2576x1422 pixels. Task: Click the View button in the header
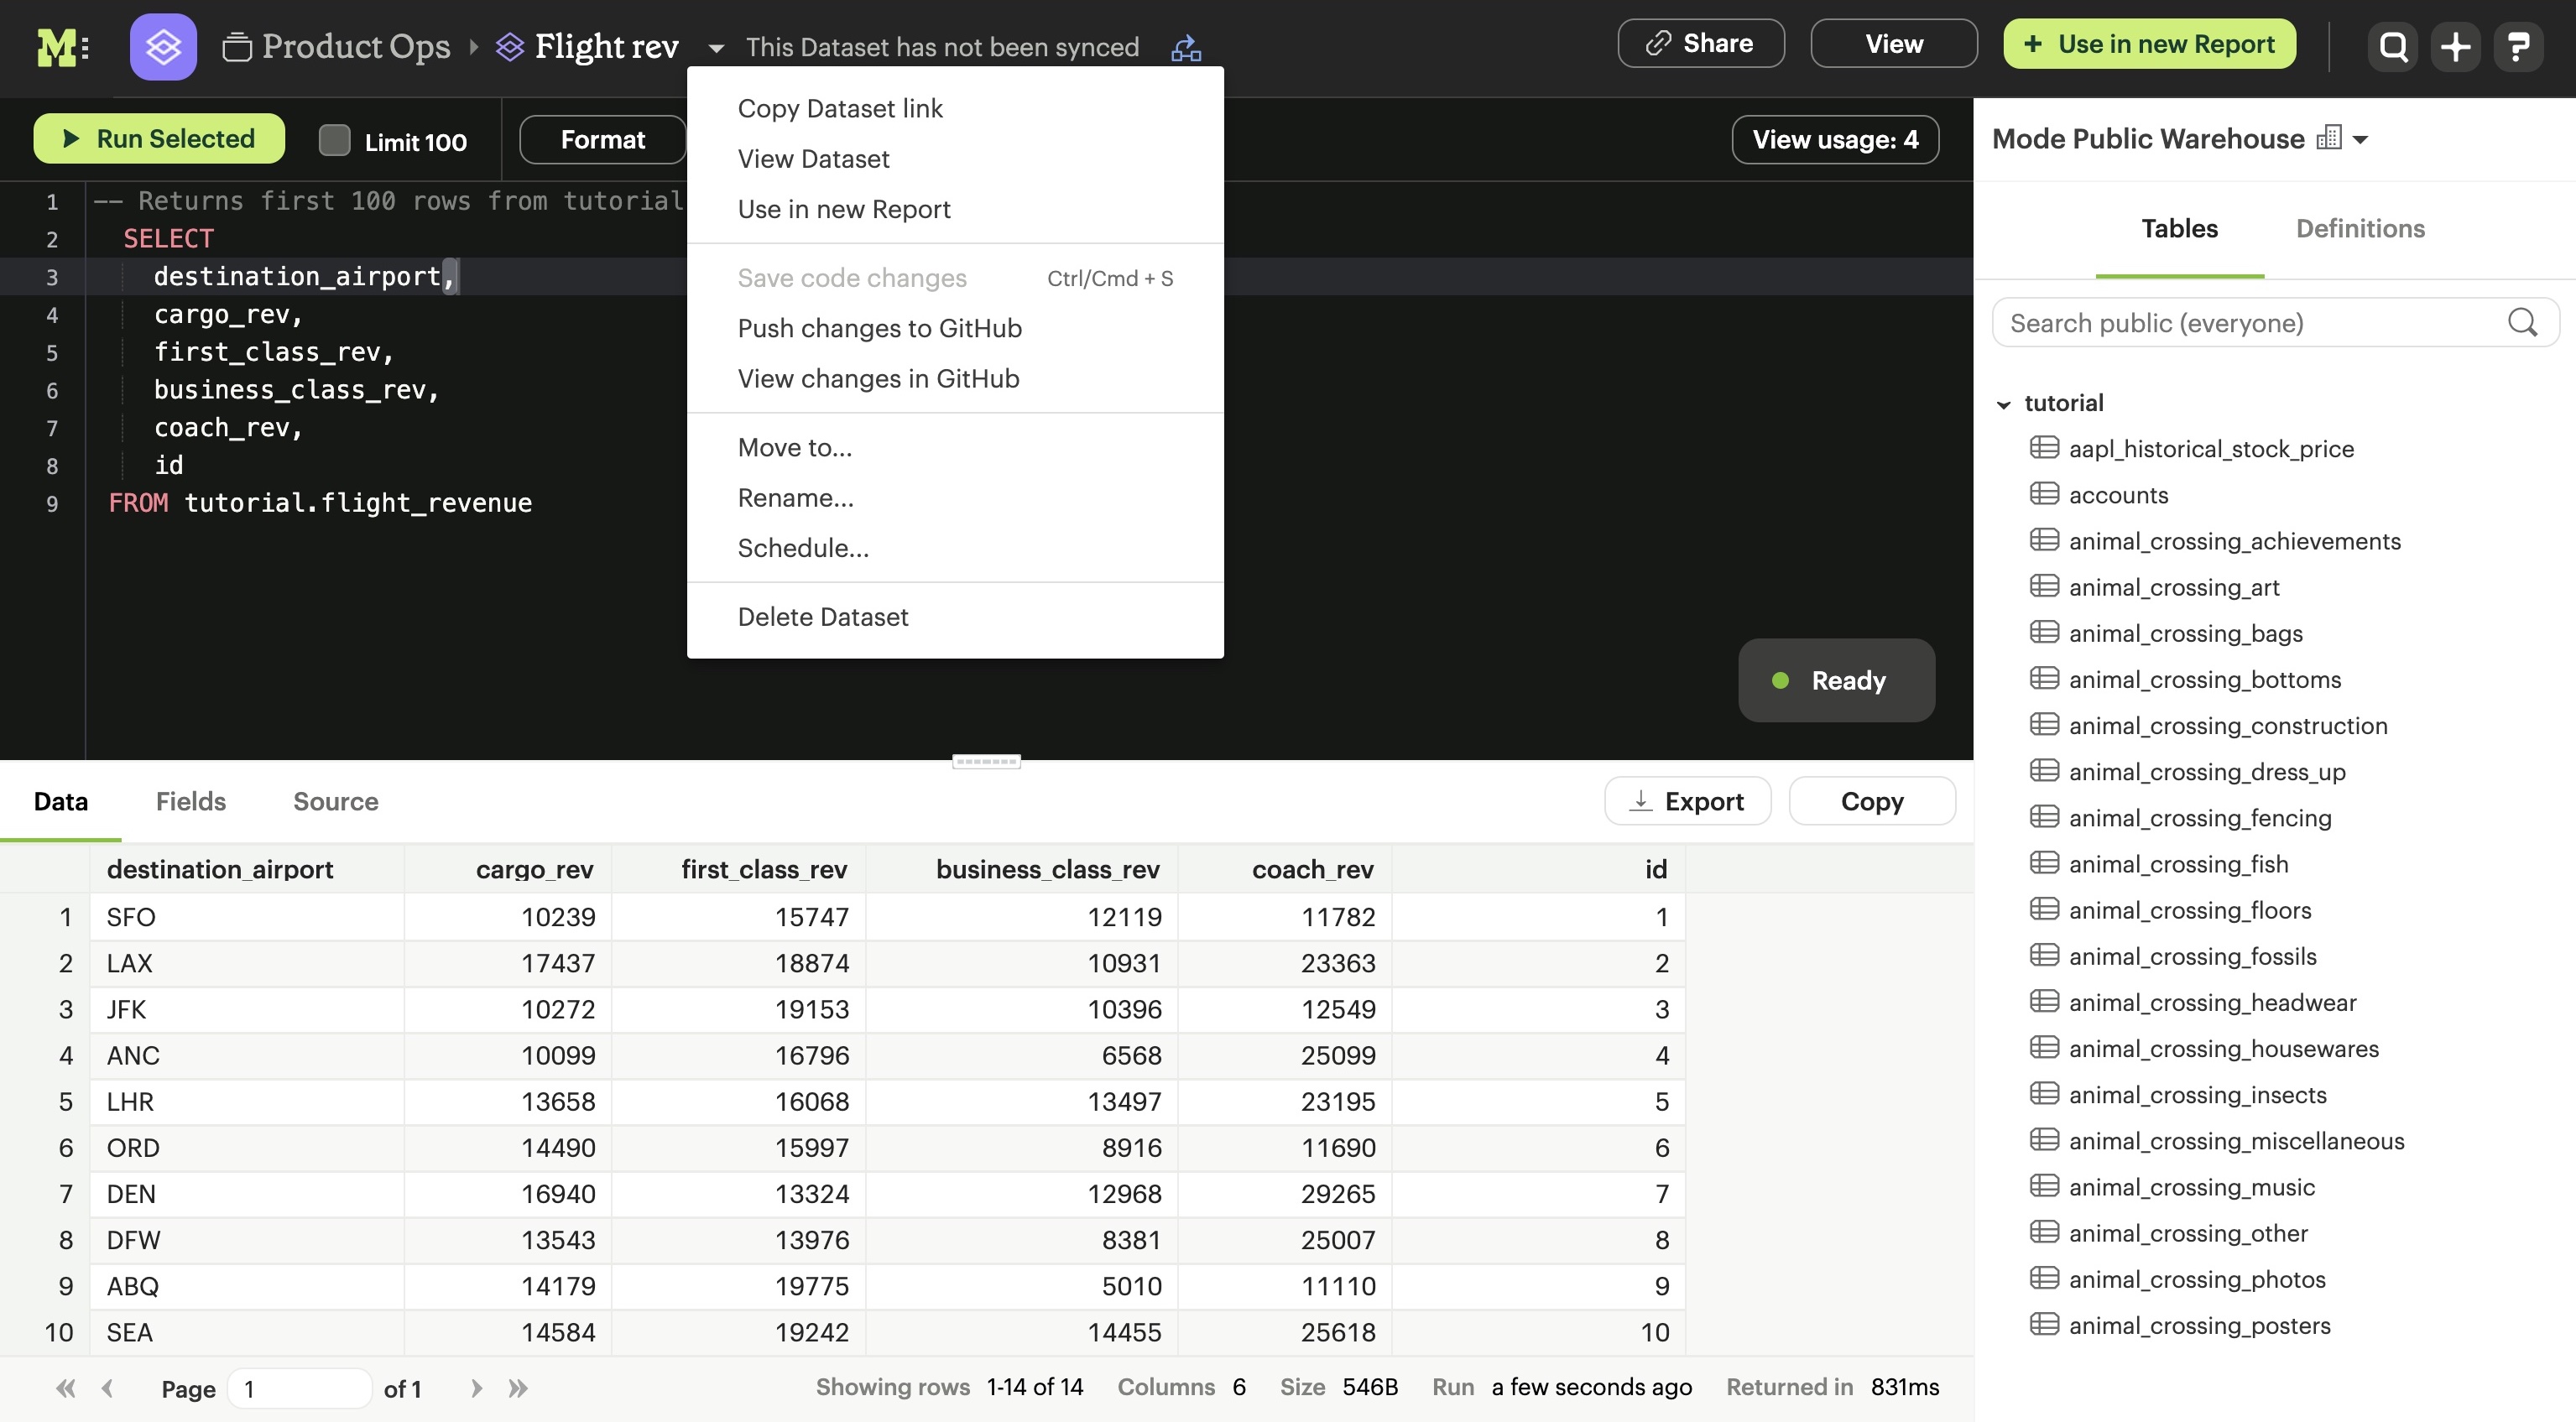click(1893, 43)
